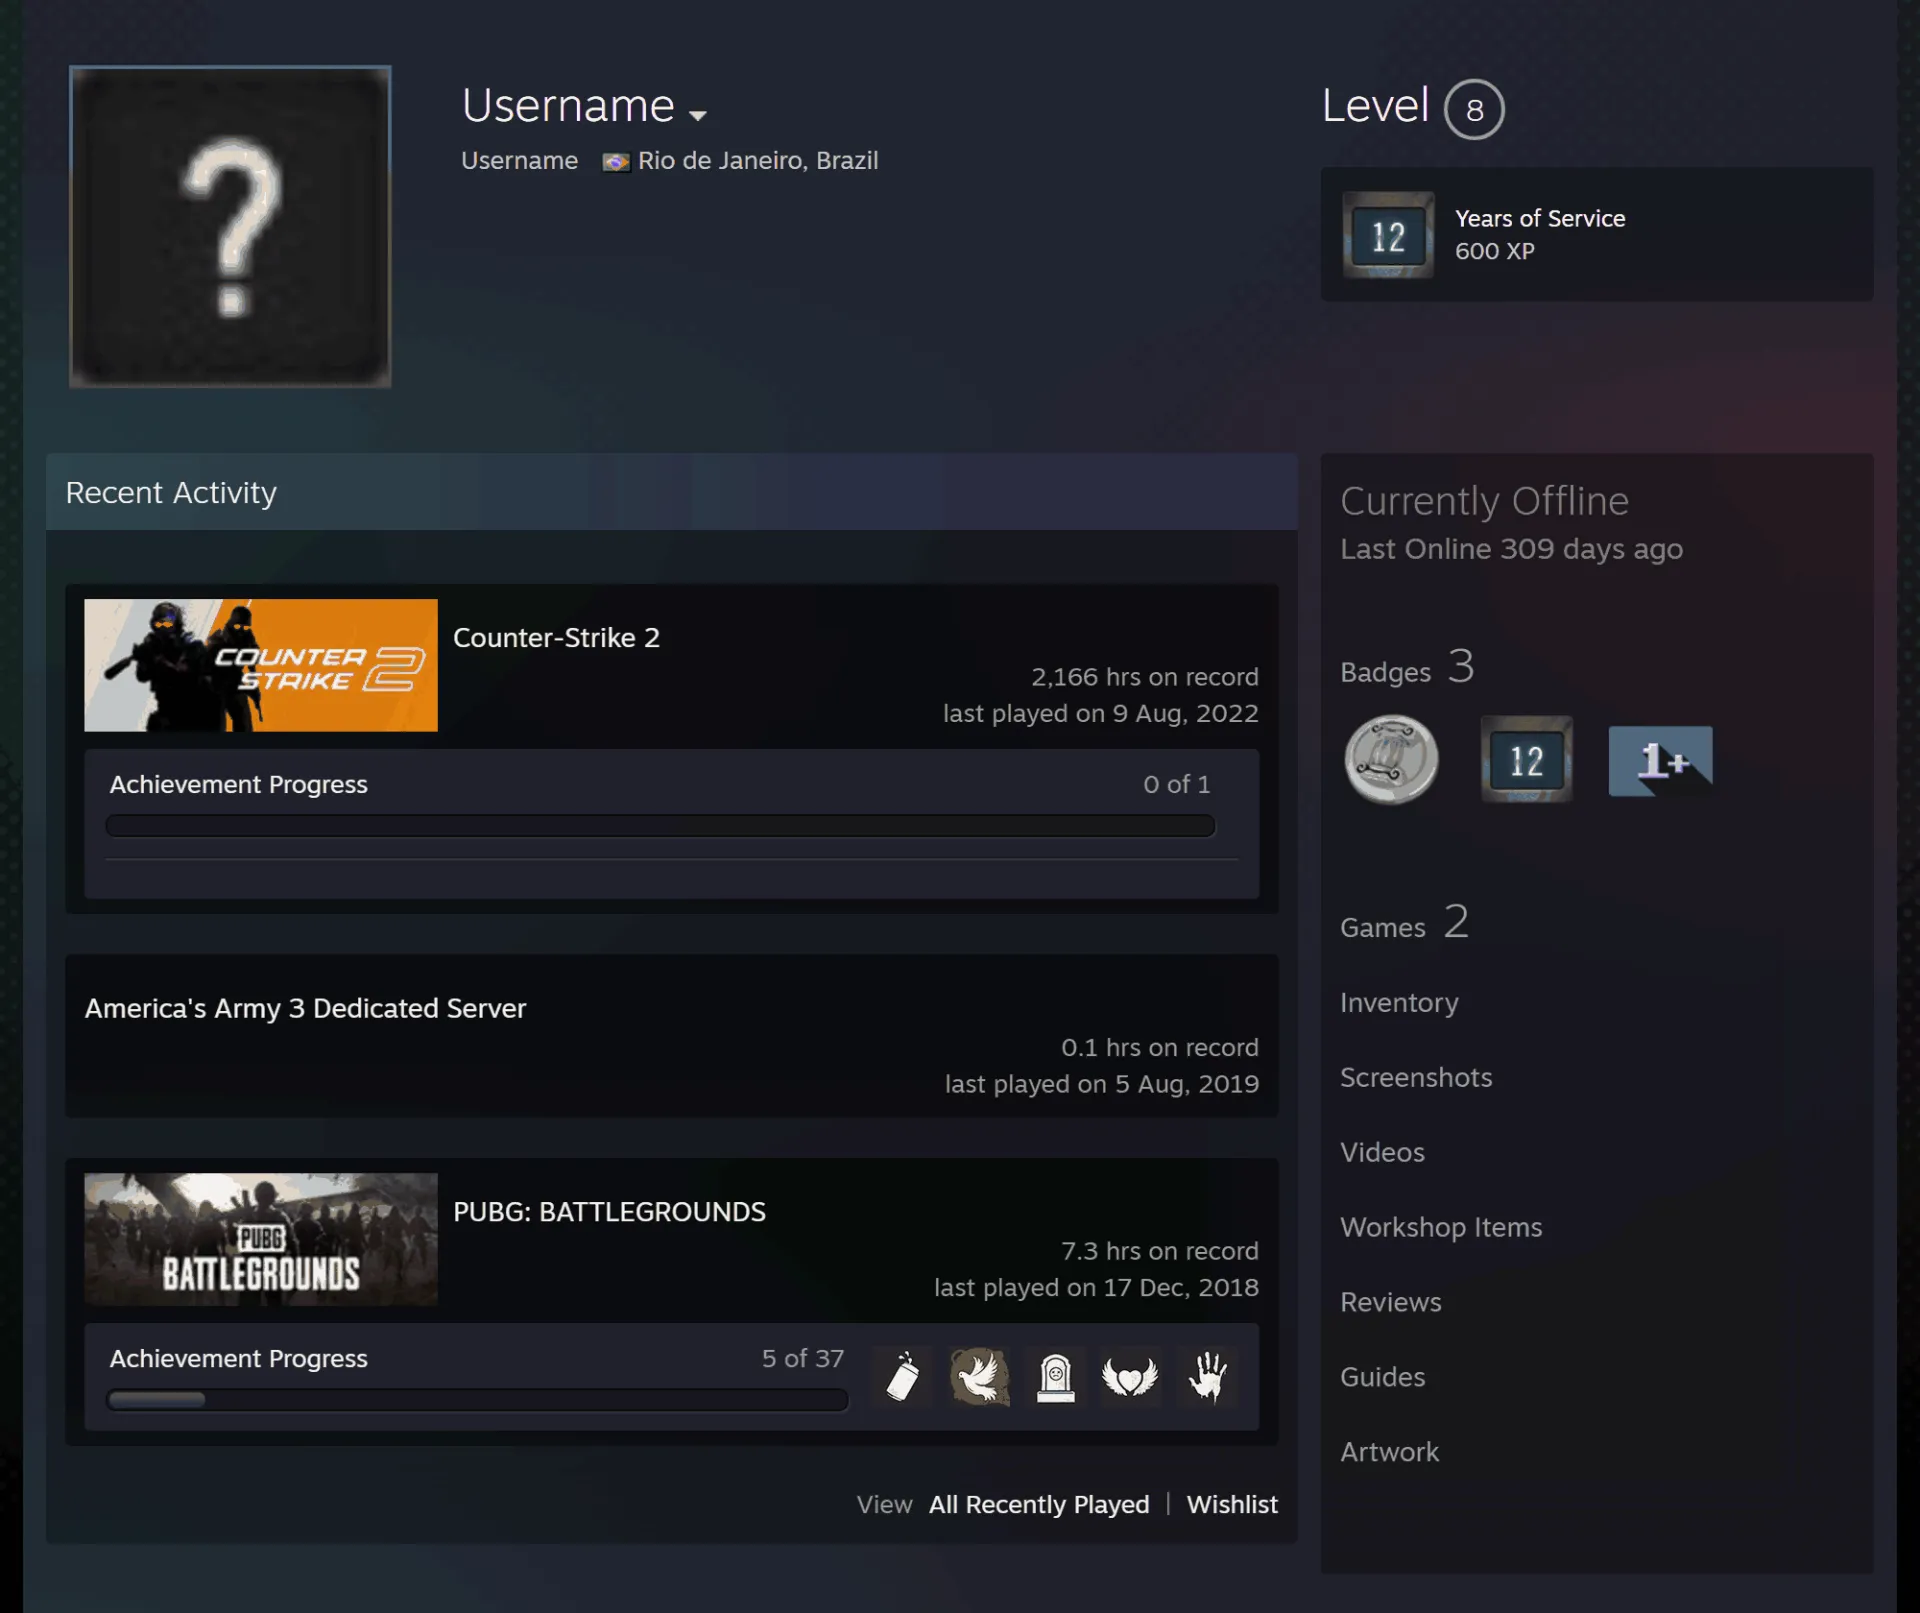The width and height of the screenshot is (1920, 1613).
Task: Click the PUBG achievement progress bar
Action: (x=477, y=1400)
